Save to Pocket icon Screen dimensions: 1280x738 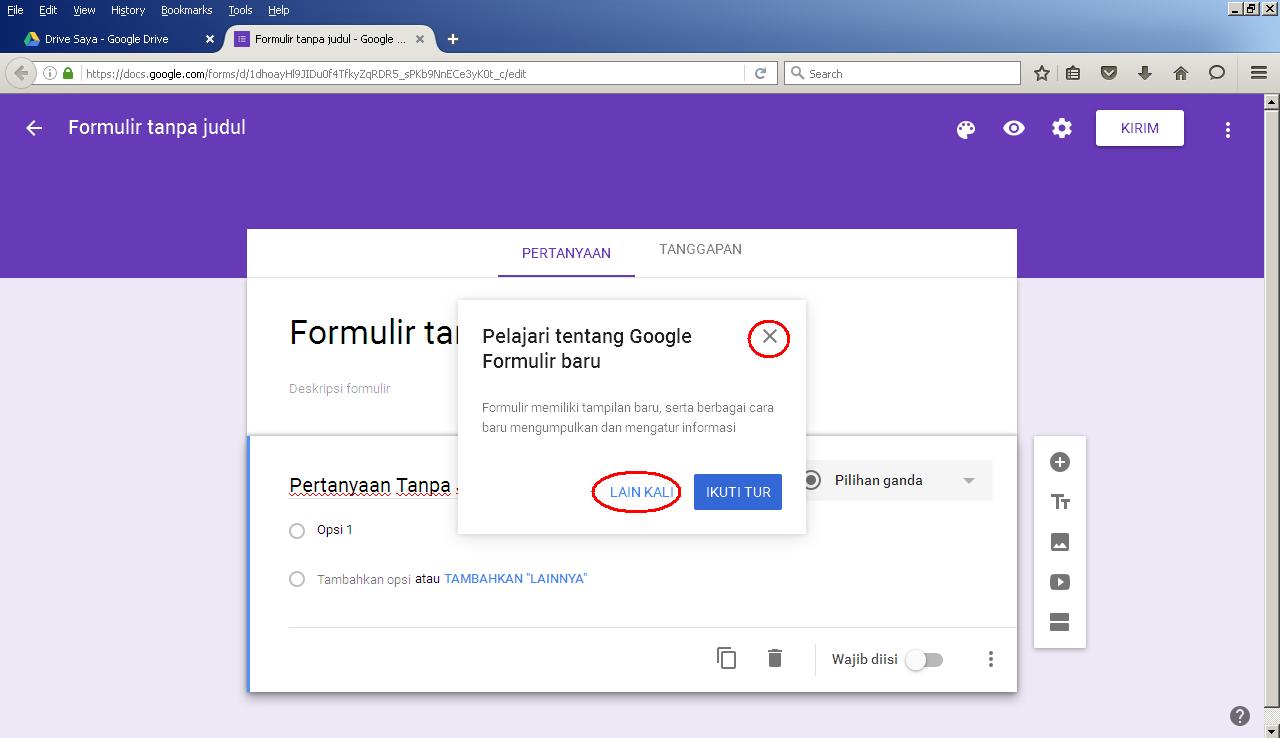(x=1109, y=73)
